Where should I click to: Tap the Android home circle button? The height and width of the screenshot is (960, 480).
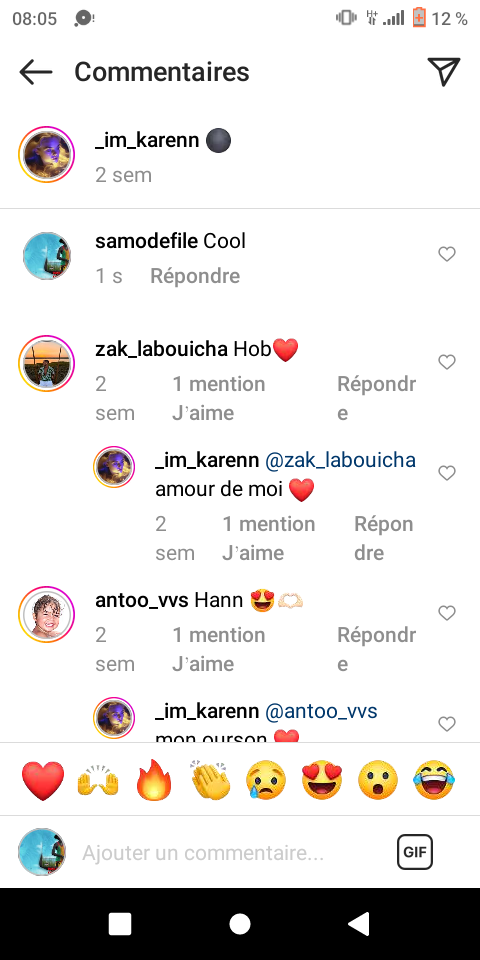pyautogui.click(x=239, y=923)
